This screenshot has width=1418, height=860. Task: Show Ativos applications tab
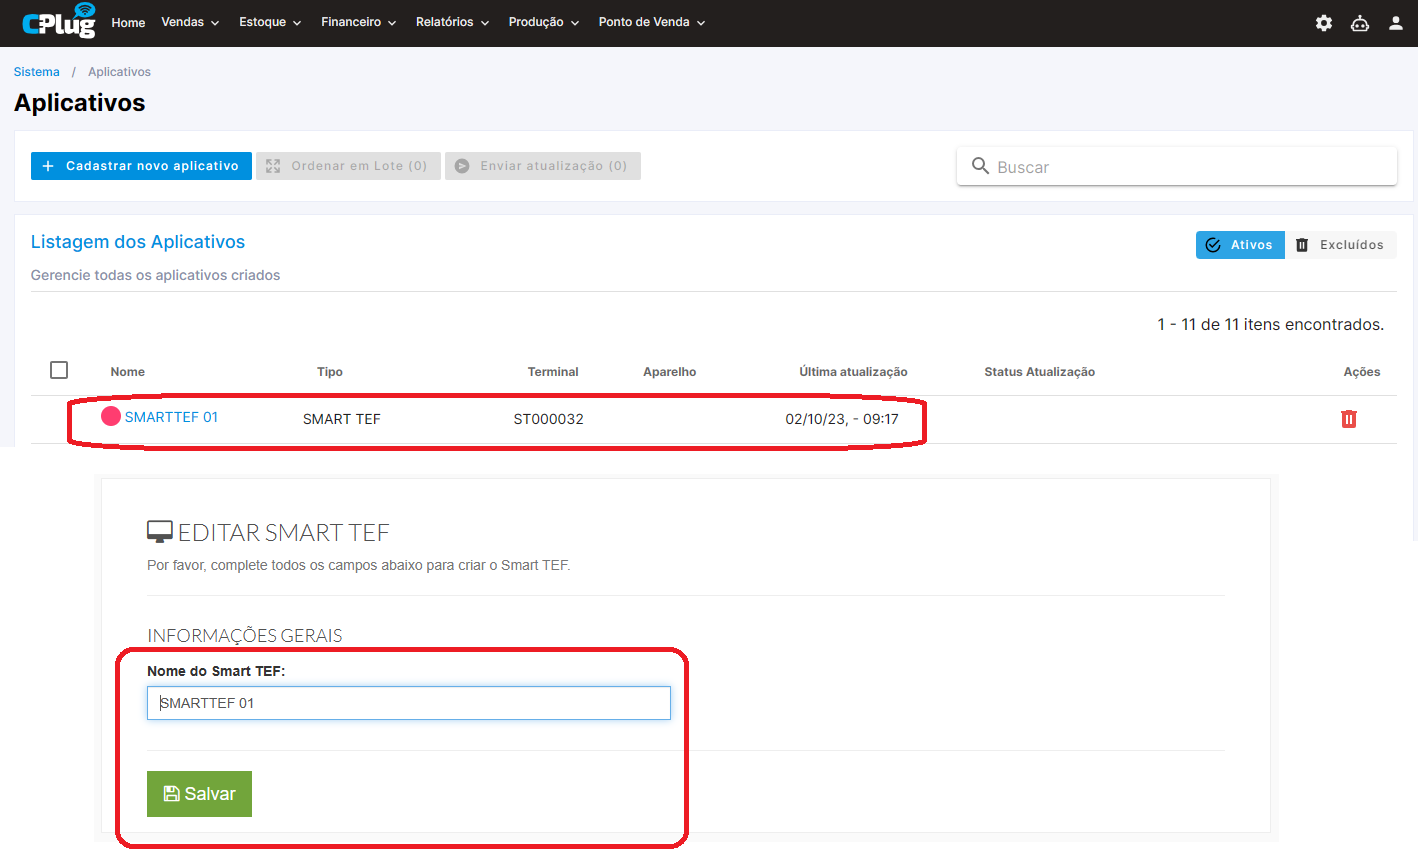[1240, 245]
